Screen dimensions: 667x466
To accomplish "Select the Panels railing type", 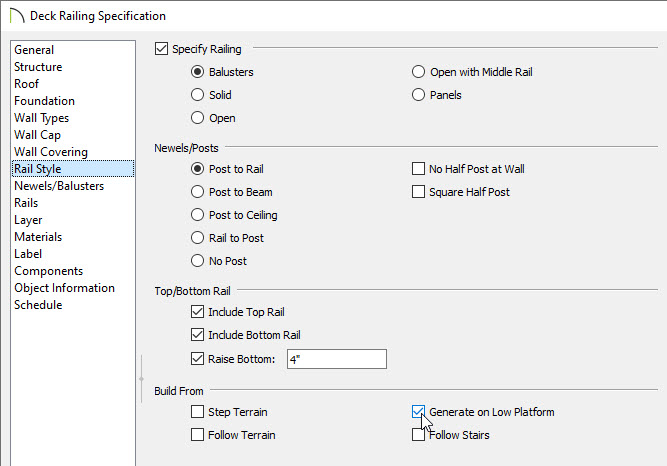I will 419,94.
